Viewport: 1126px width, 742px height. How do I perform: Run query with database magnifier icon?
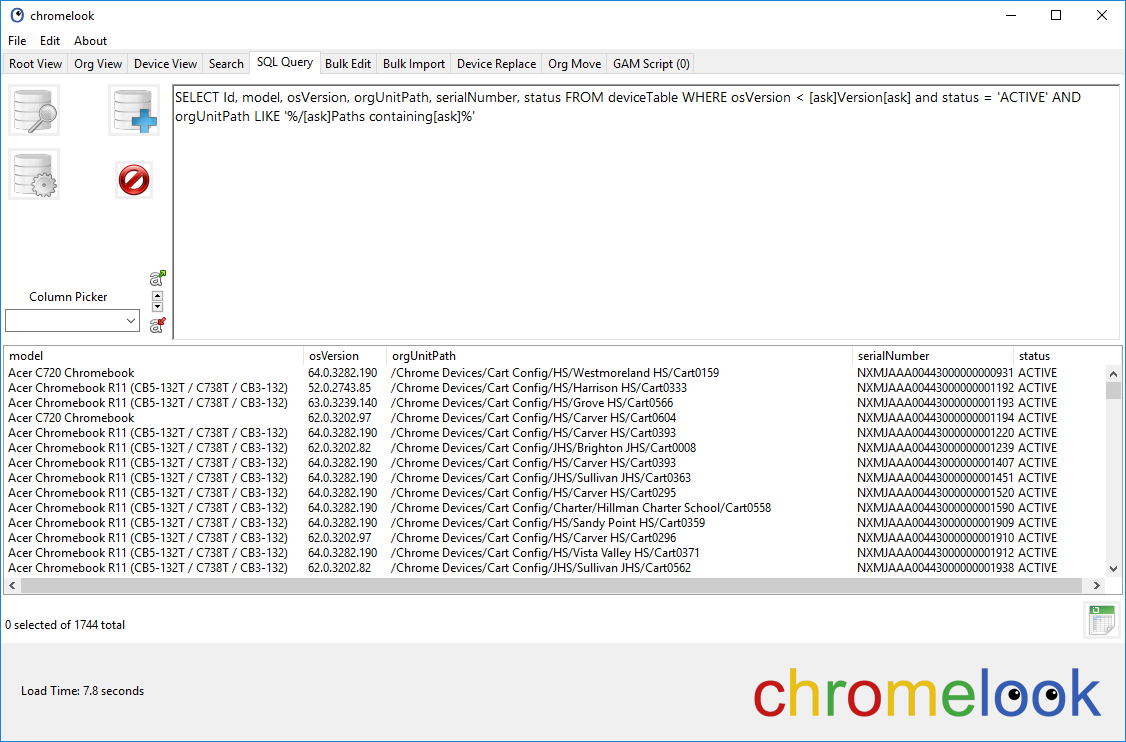click(x=34, y=111)
